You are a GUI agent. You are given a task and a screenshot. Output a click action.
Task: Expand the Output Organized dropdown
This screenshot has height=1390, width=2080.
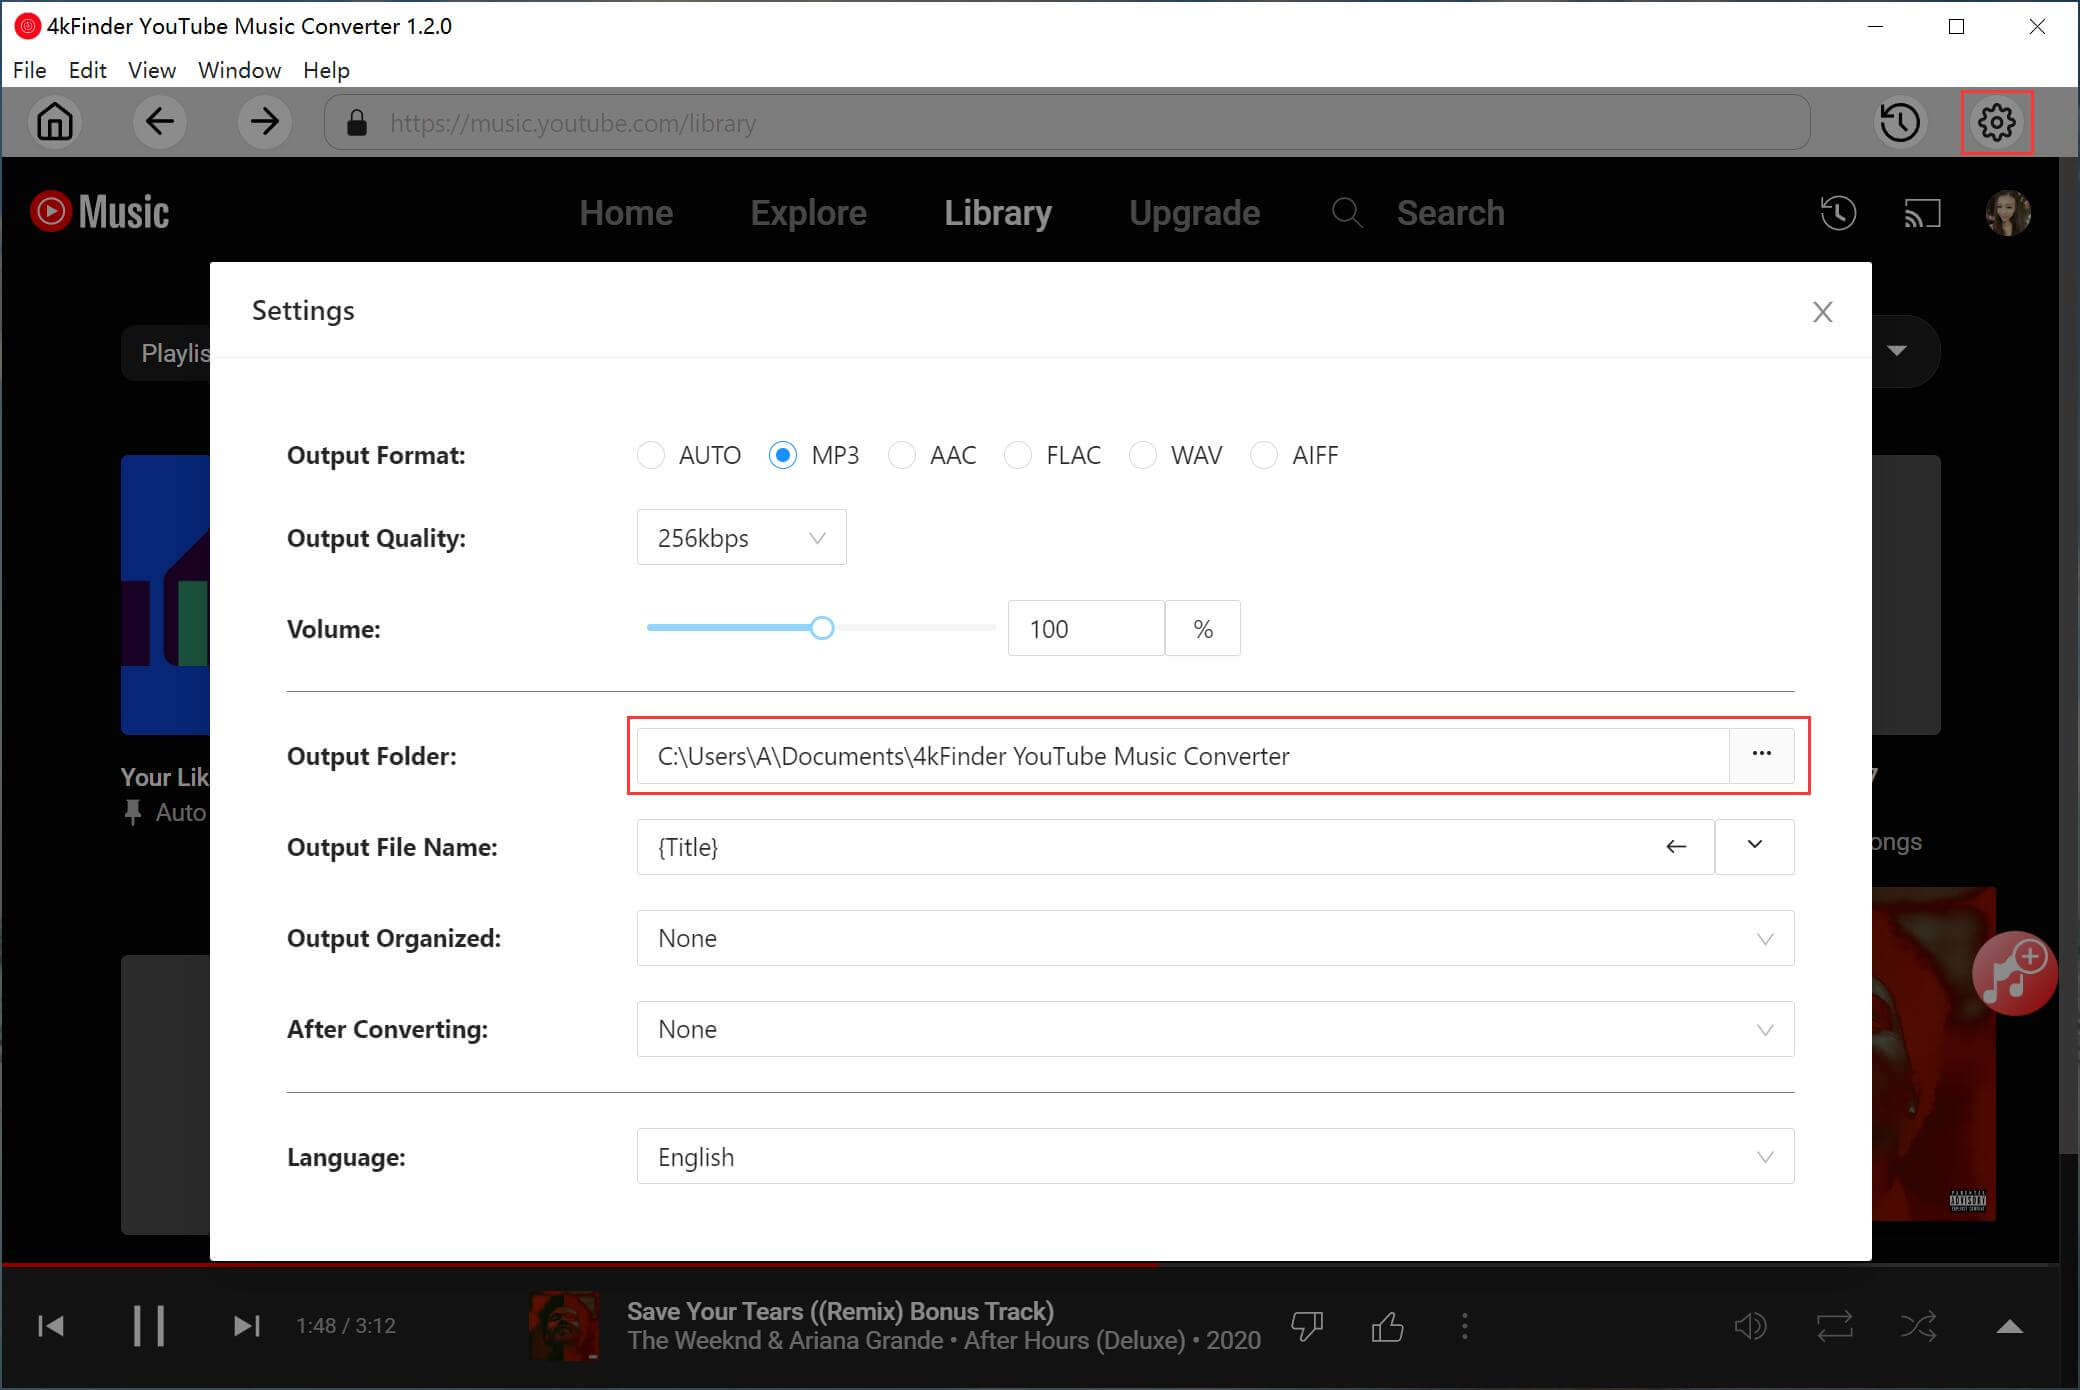(x=1214, y=938)
